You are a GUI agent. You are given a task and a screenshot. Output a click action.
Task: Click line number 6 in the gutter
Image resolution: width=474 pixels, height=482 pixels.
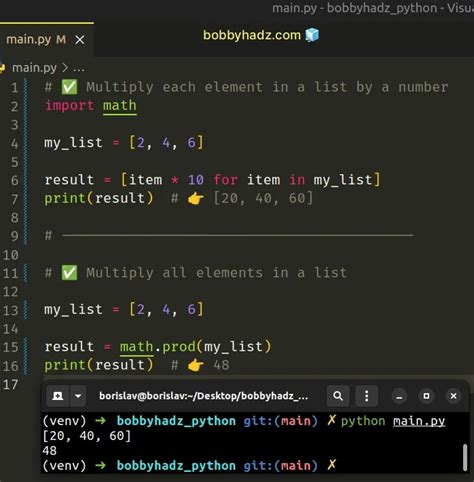[x=15, y=180]
